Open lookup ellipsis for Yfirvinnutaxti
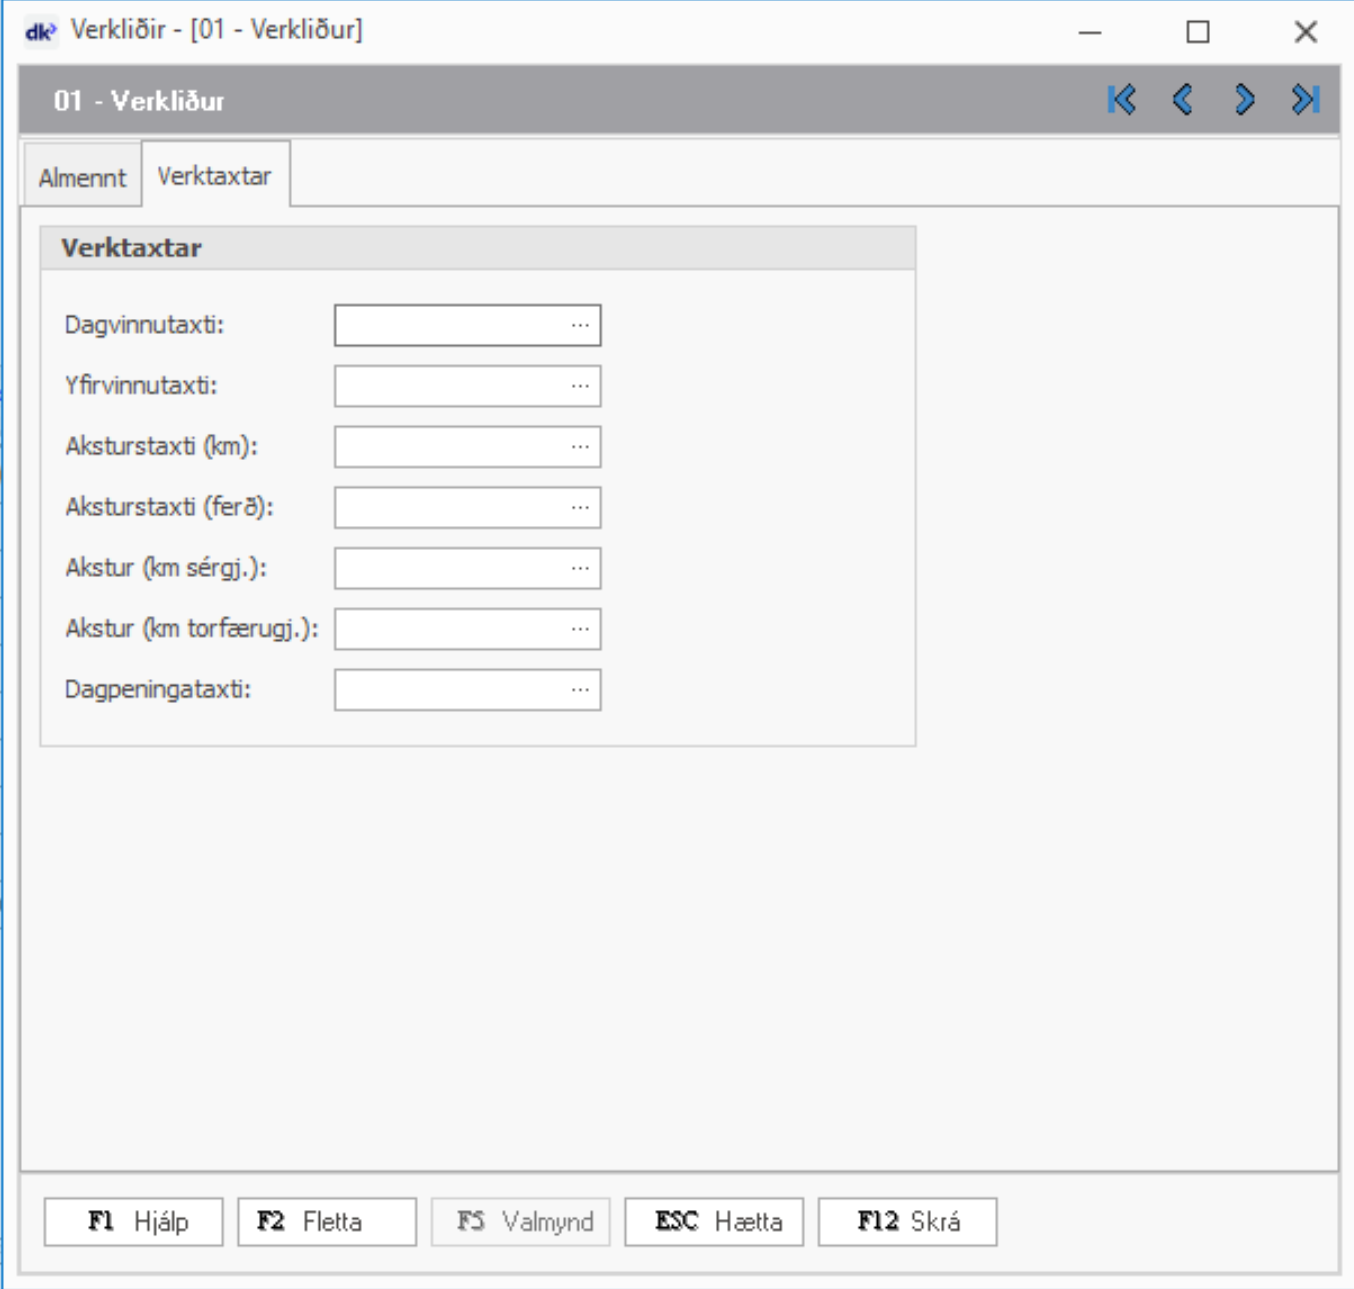This screenshot has width=1354, height=1289. pos(580,387)
